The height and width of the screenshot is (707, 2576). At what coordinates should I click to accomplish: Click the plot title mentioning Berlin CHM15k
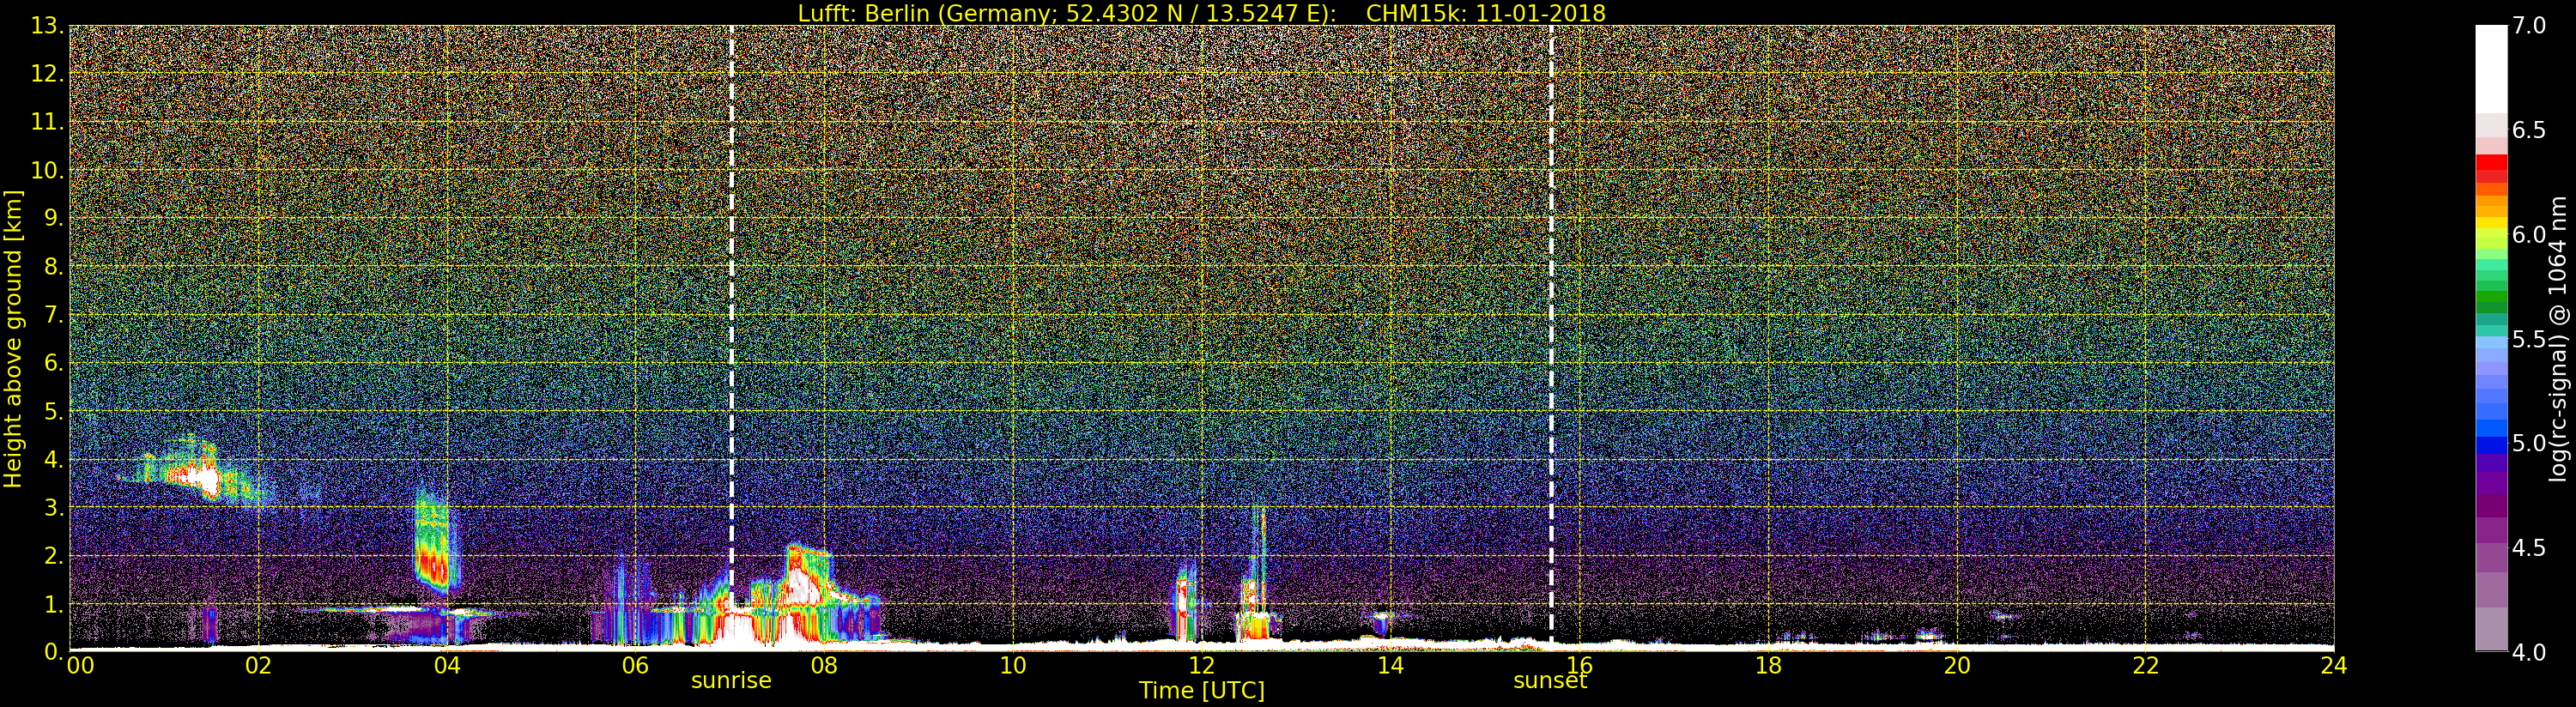[x=1201, y=13]
